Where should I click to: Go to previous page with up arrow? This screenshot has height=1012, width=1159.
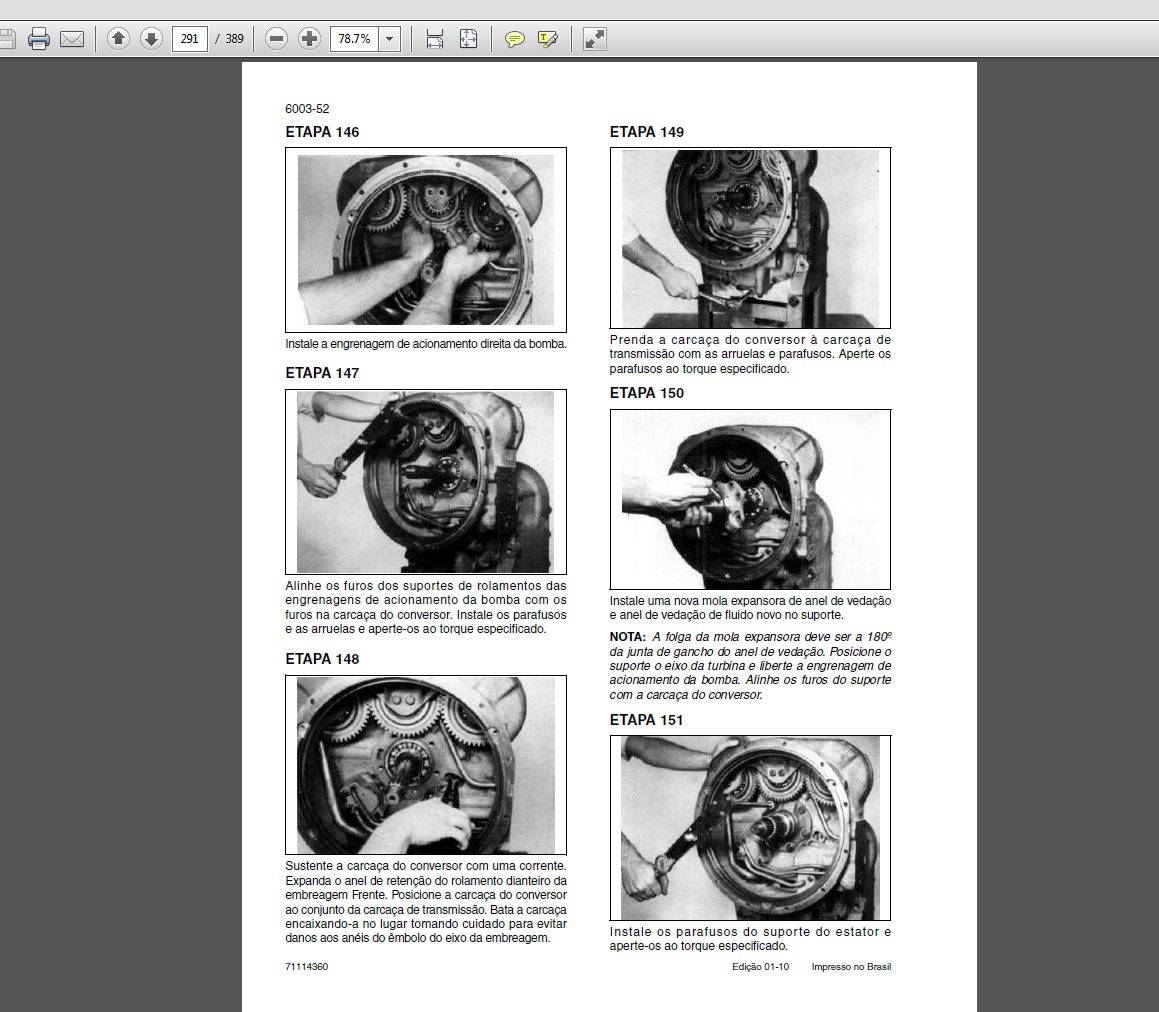(x=118, y=38)
